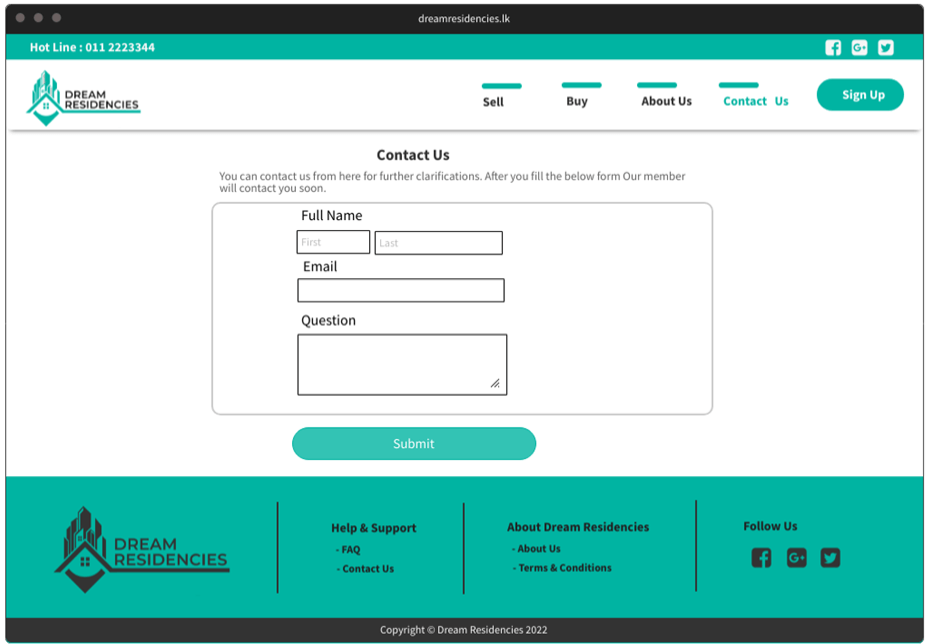Click the Sign Up button
This screenshot has height=644, width=929.
860,95
